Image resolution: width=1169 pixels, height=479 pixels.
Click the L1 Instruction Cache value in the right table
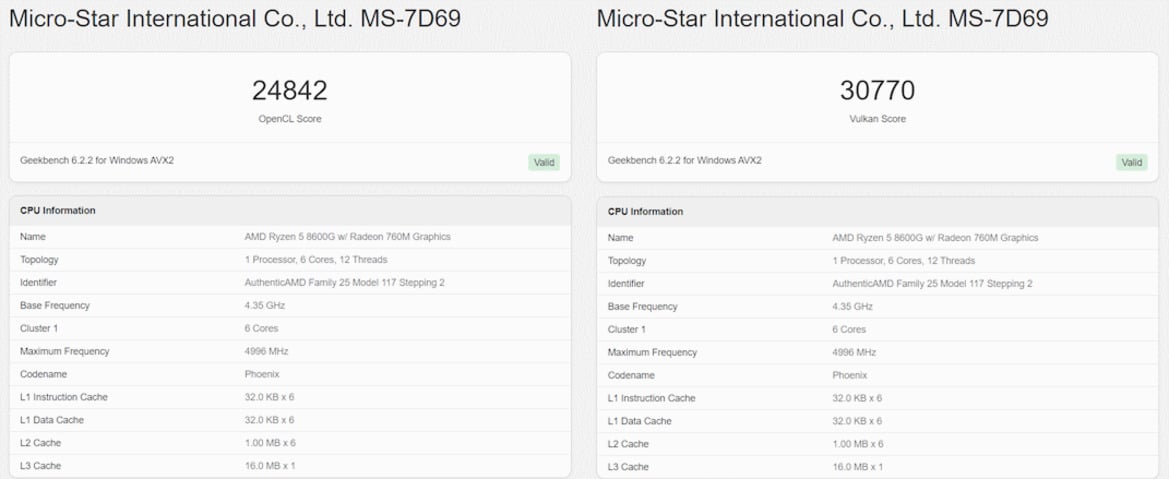tap(857, 398)
